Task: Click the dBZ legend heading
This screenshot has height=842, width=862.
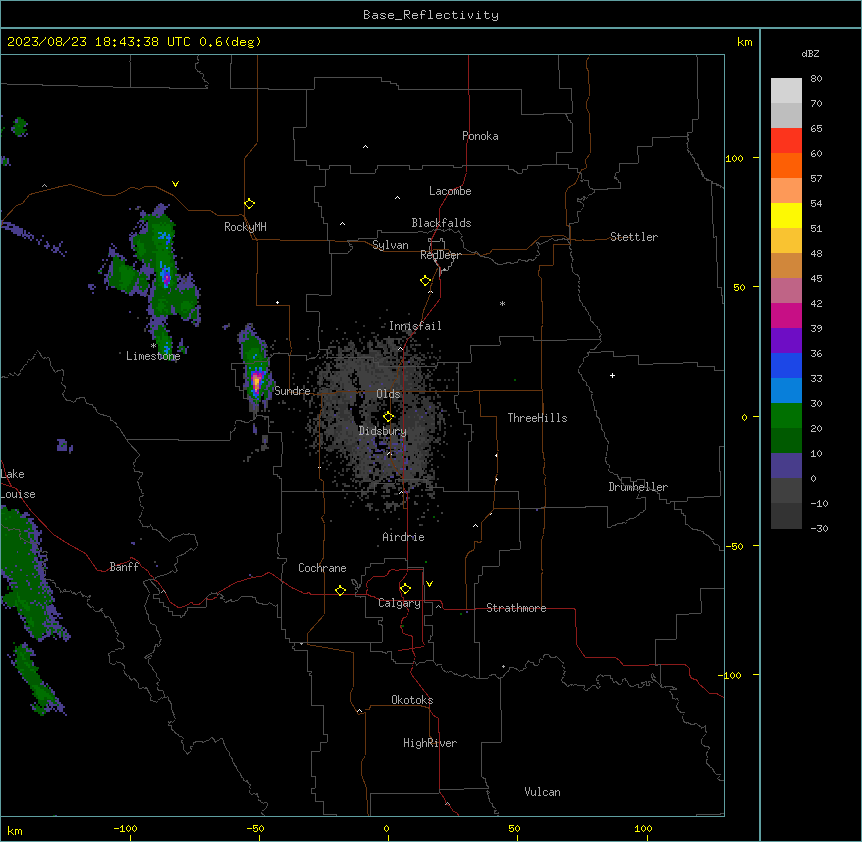Action: (x=810, y=53)
